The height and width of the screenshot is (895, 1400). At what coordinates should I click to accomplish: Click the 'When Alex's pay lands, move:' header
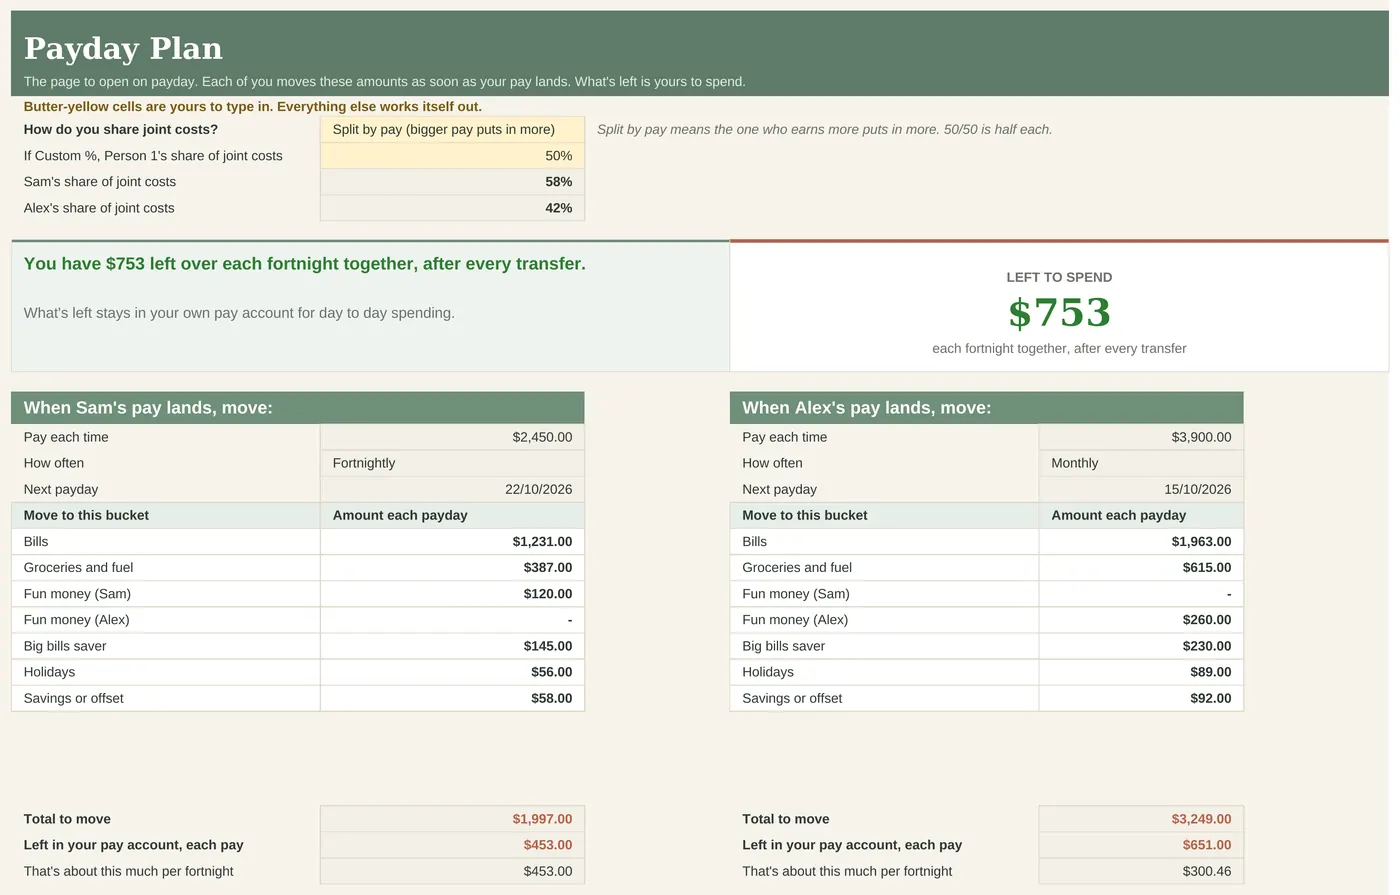point(987,408)
